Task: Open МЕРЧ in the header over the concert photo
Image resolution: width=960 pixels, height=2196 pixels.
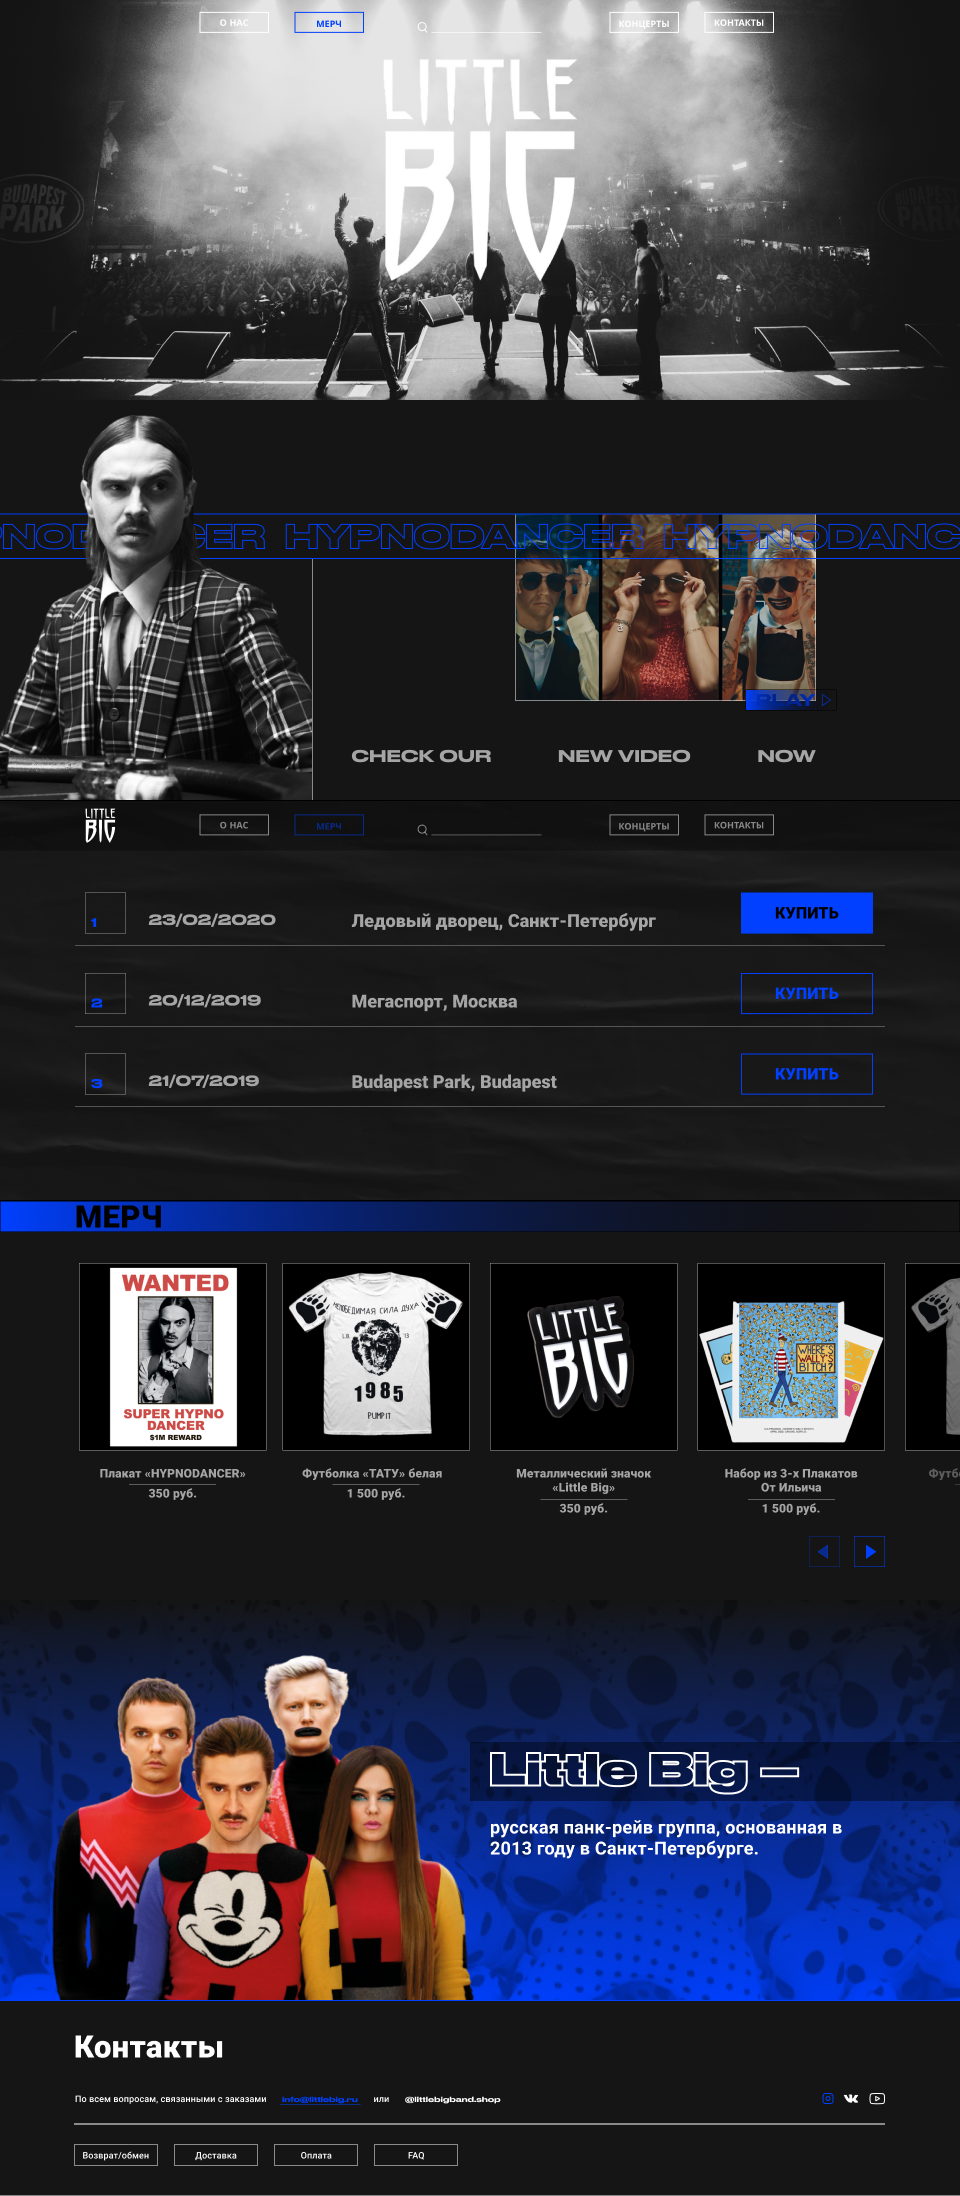Action: coord(329,22)
